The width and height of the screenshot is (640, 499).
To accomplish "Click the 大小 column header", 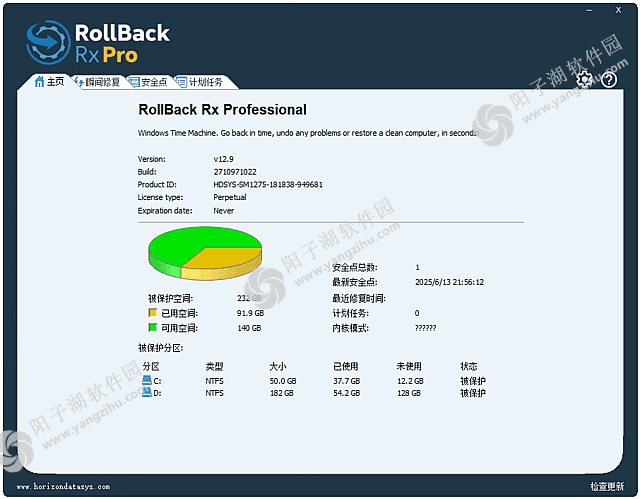I will point(278,366).
